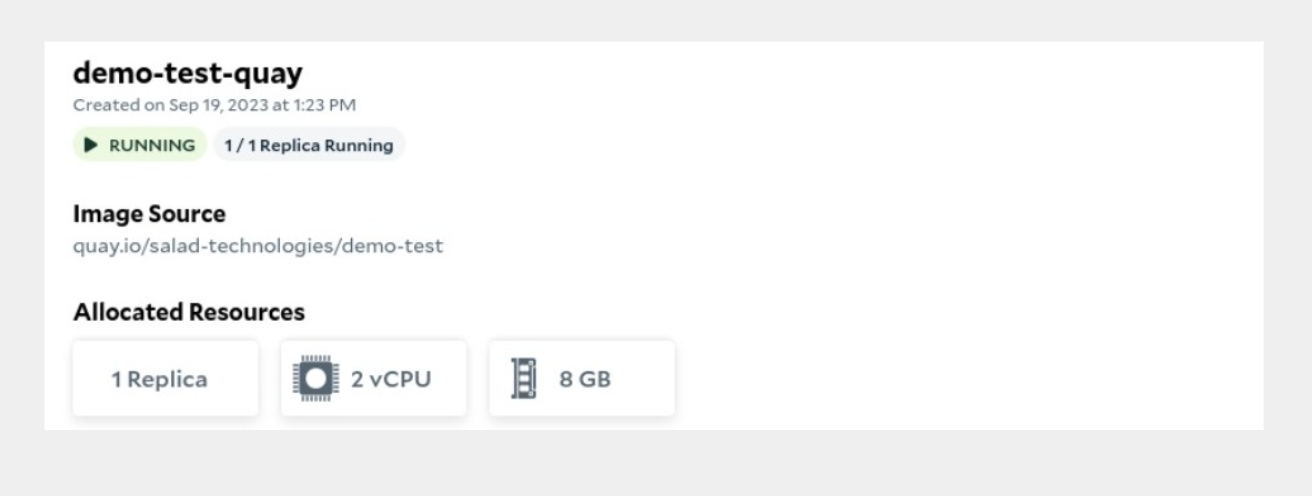This screenshot has width=1312, height=496.
Task: Click the 1 Replica text label
Action: 159,379
